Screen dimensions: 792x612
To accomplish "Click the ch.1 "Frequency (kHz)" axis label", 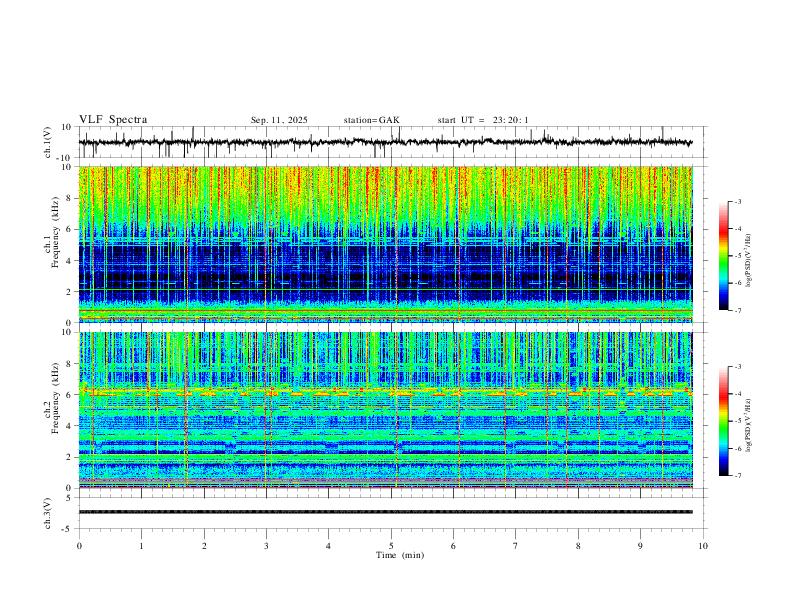I will (55, 231).
